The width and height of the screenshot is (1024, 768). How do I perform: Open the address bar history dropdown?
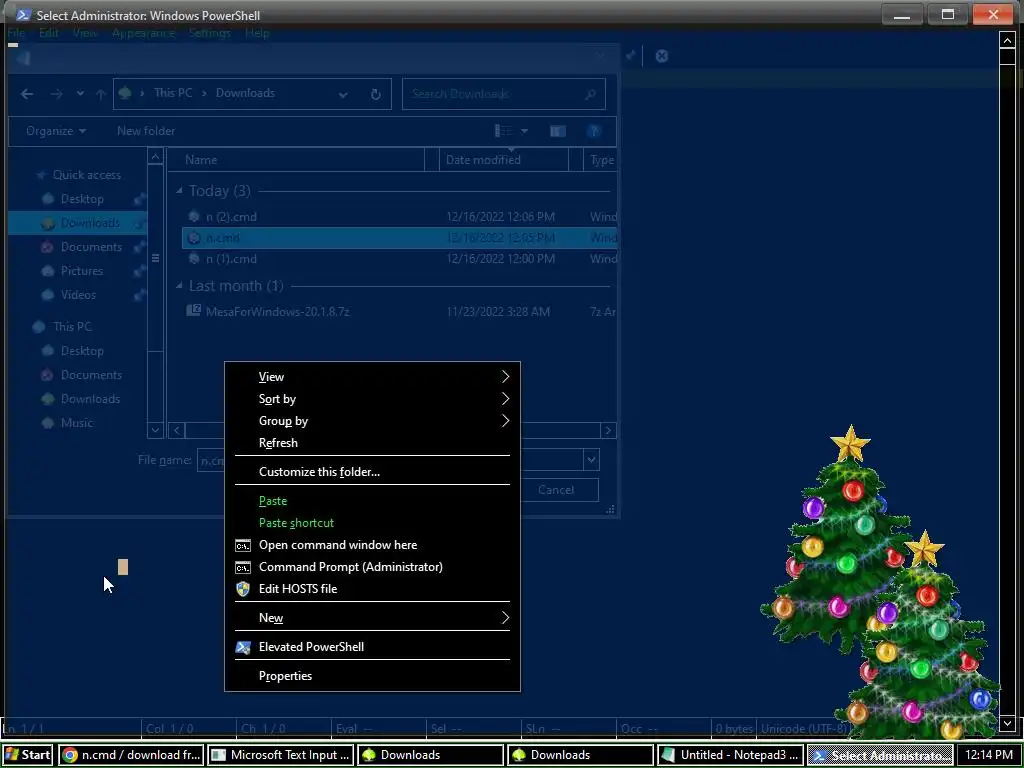click(x=343, y=94)
